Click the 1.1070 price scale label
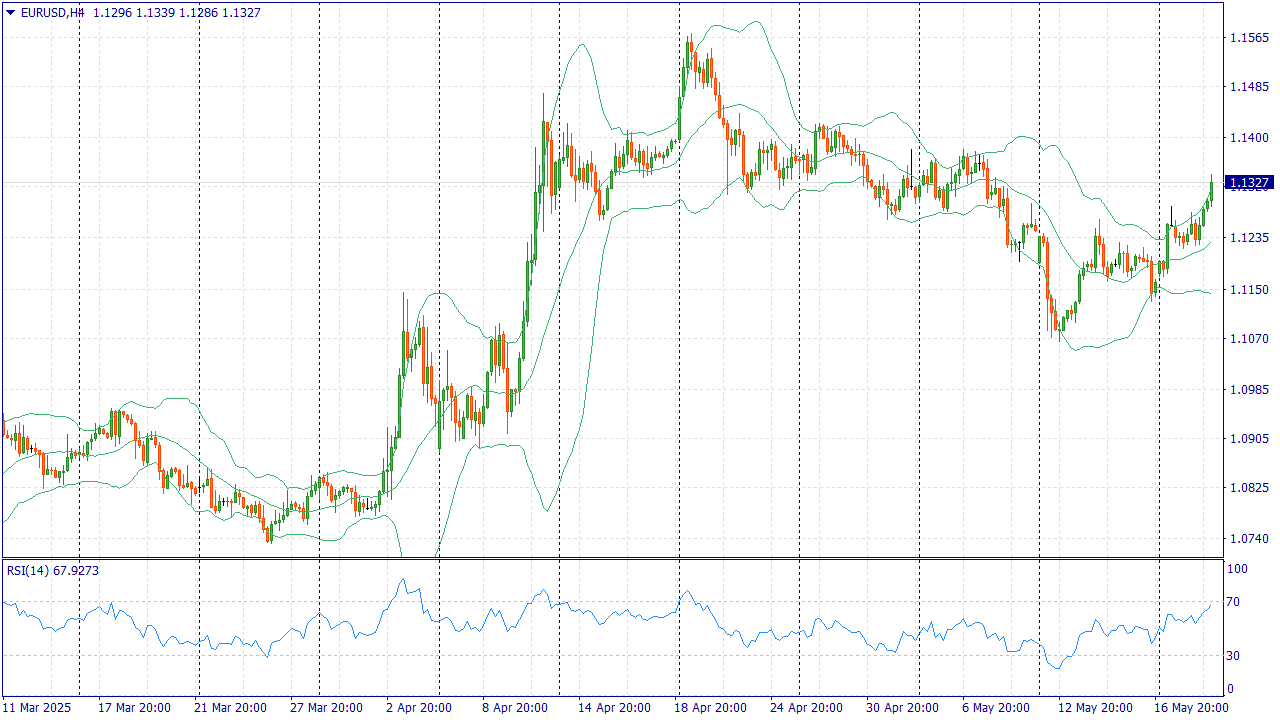The width and height of the screenshot is (1280, 720). [x=1248, y=339]
